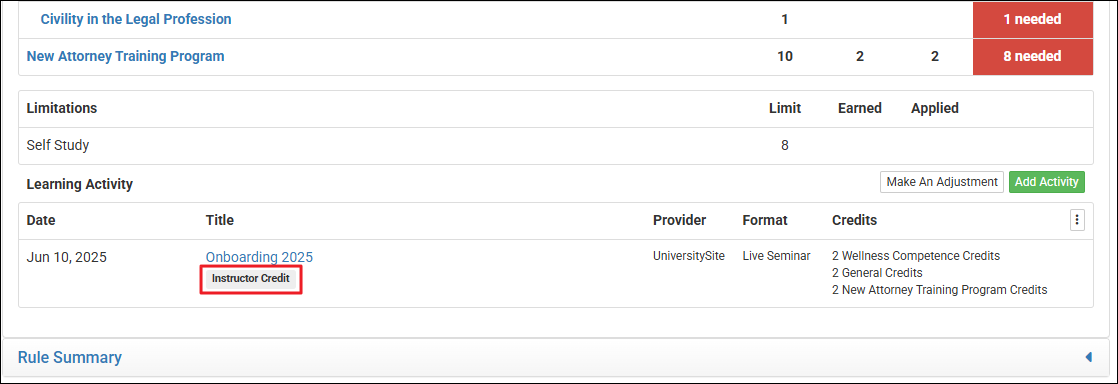This screenshot has width=1118, height=384.
Task: Click the red 1 needed status badge
Action: [x=1032, y=19]
